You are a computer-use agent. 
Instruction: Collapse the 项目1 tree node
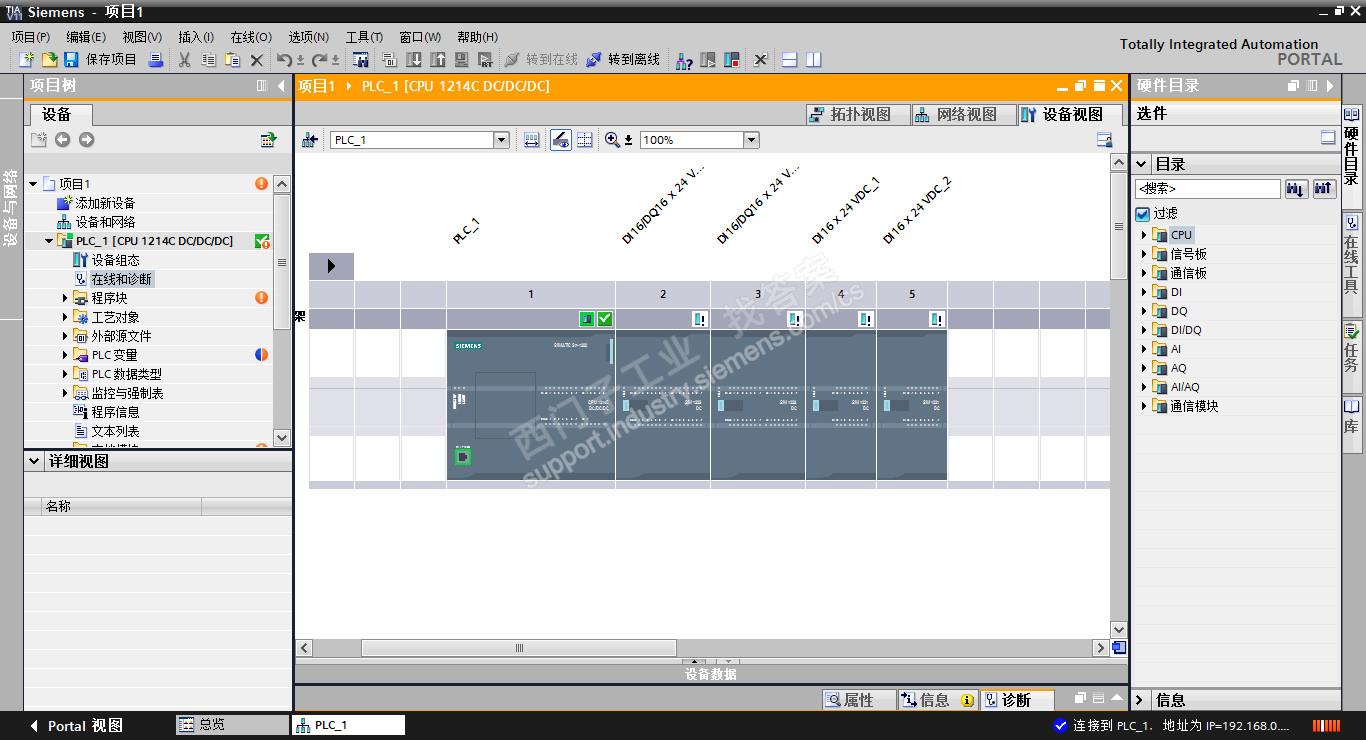[33, 184]
